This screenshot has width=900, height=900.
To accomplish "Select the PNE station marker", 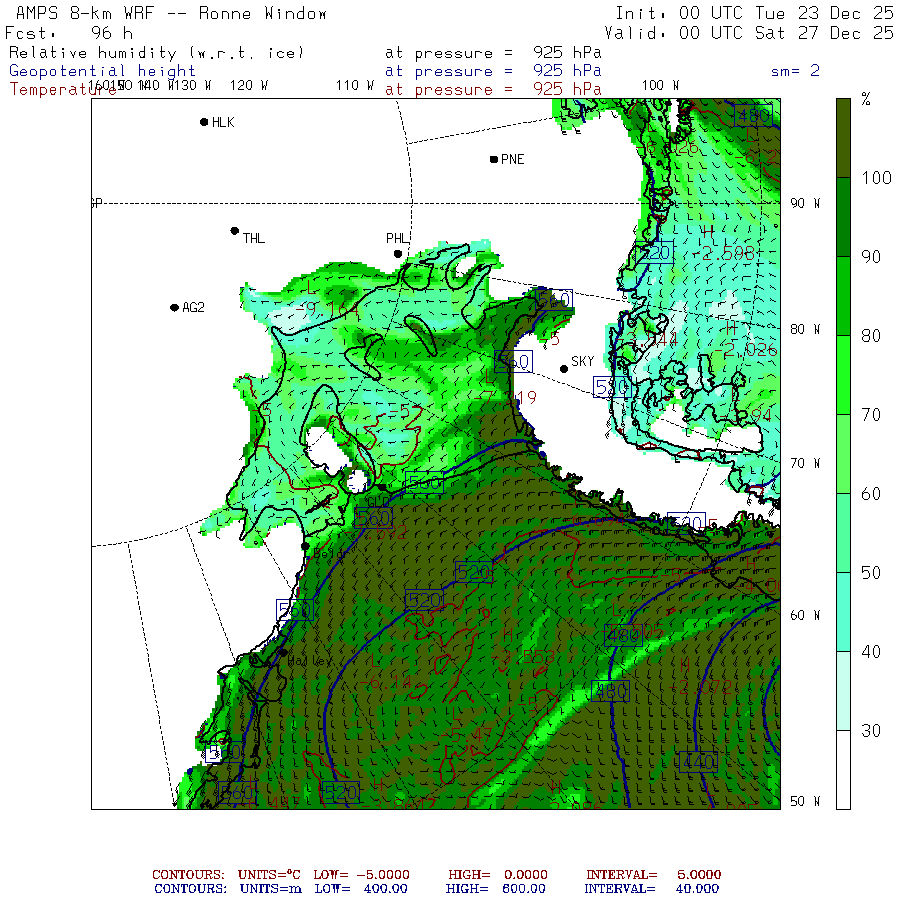I will coord(494,159).
